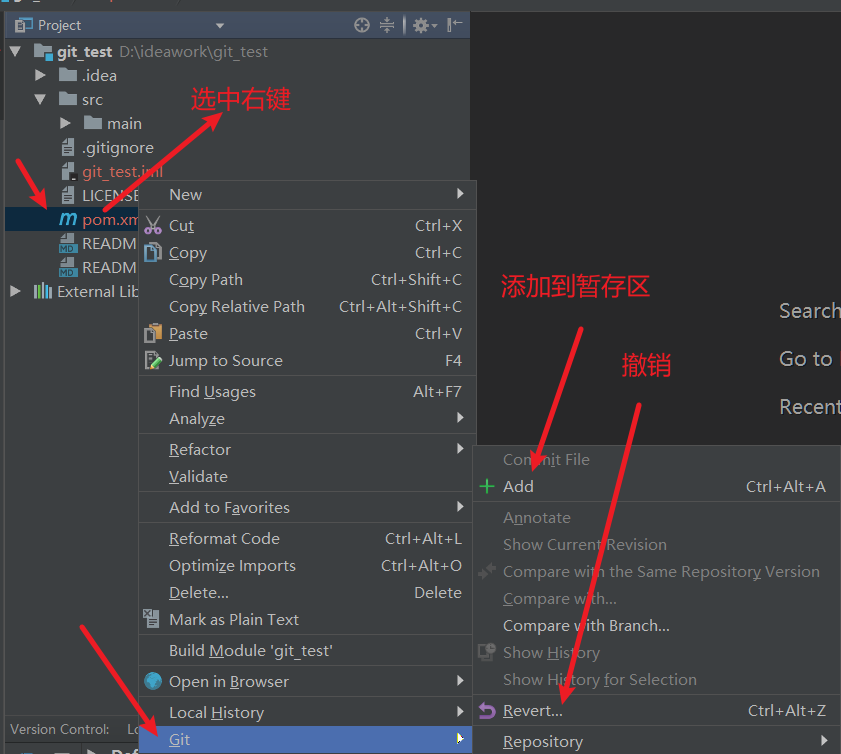This screenshot has height=754, width=841.
Task: Open the New submenu
Action: coord(307,194)
